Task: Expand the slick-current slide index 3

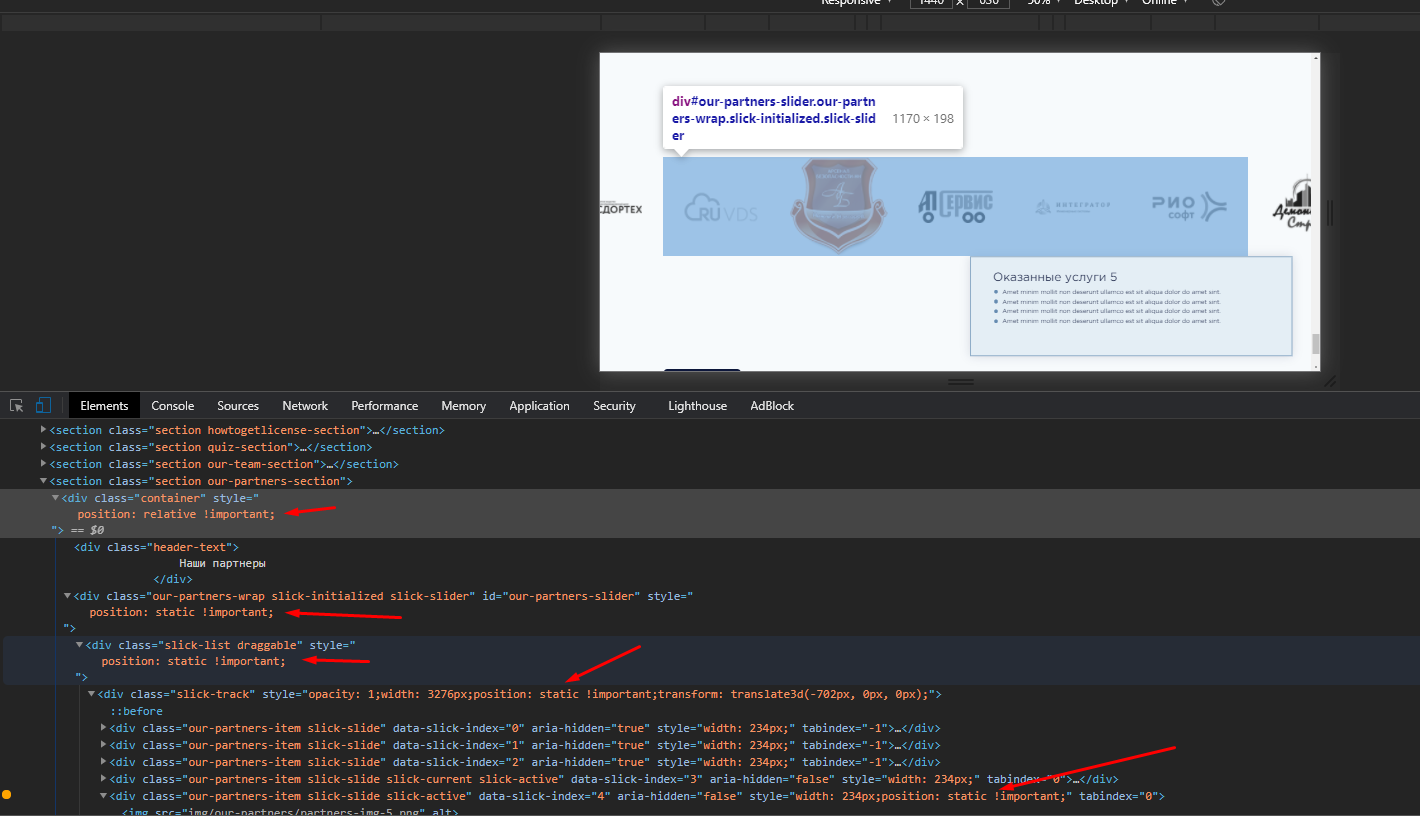Action: pos(103,779)
